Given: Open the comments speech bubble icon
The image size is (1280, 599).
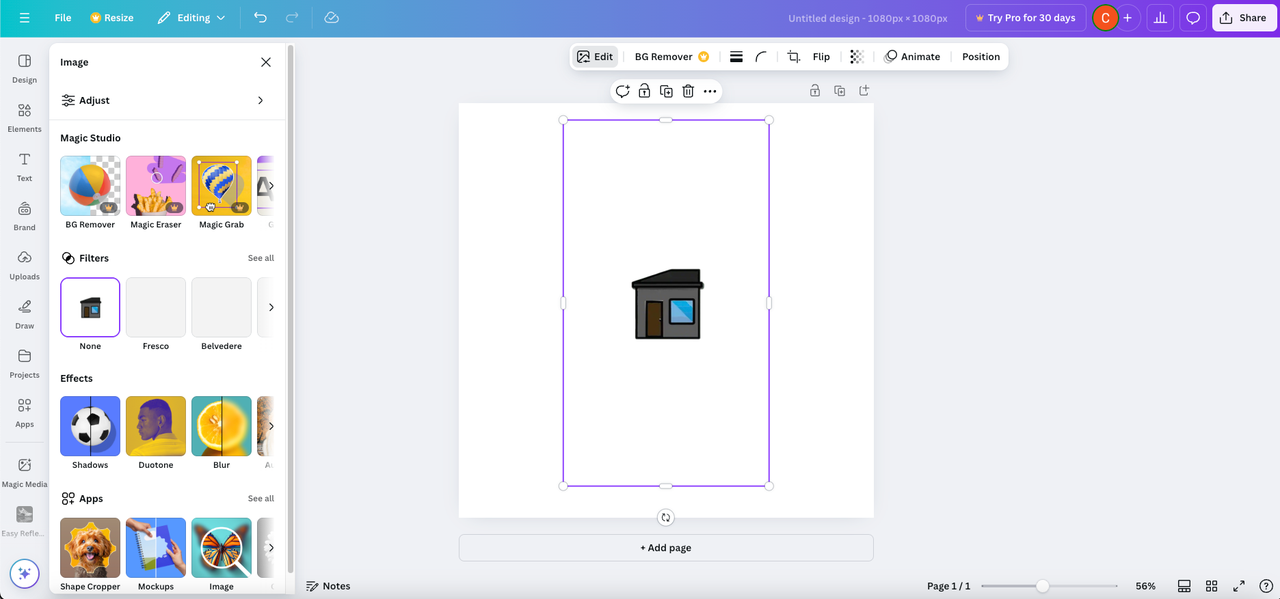Looking at the screenshot, I should pyautogui.click(x=1192, y=18).
